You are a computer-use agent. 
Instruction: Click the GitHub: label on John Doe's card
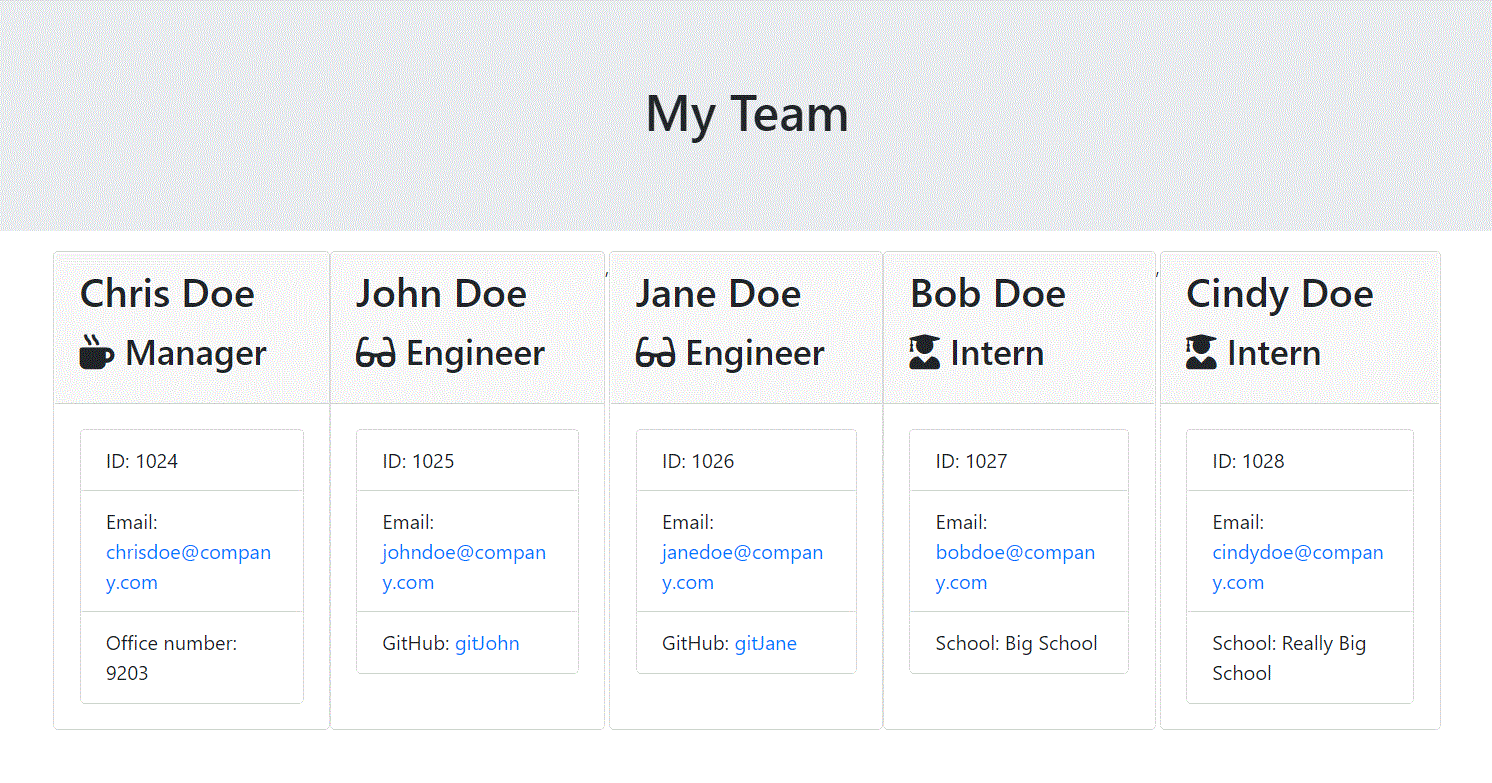[416, 643]
